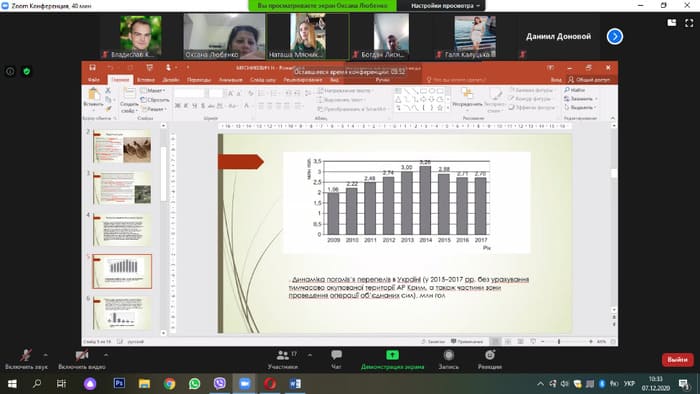Leave the meeting with Выйти
Screen dimensions: 700x394
[x=677, y=360]
